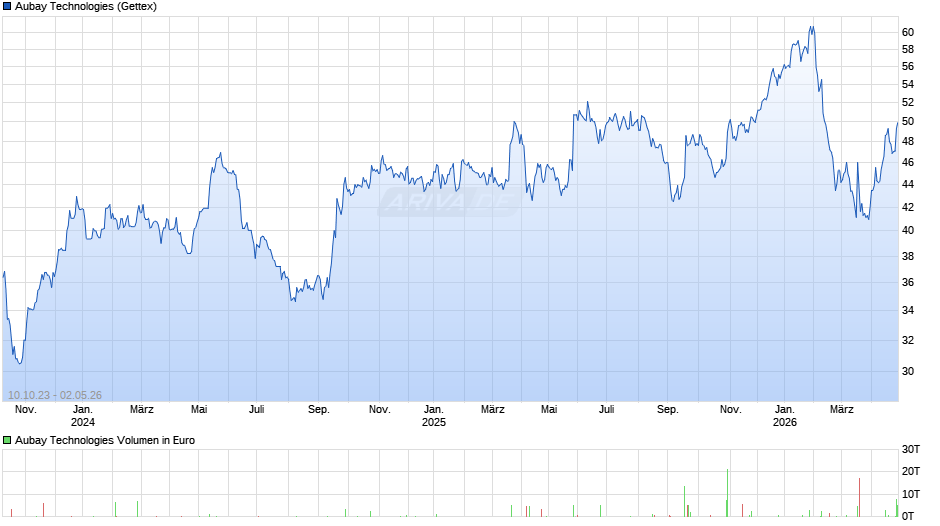Click the 20T volume axis label

click(x=911, y=471)
